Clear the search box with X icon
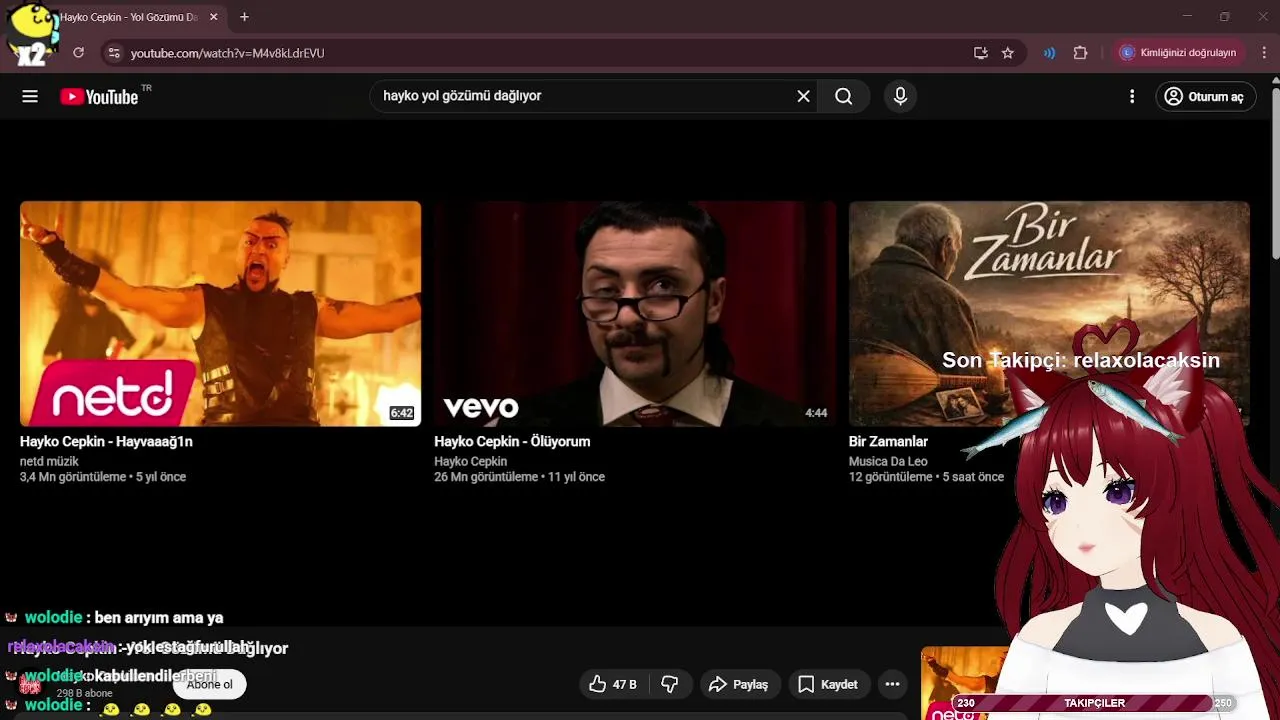Image resolution: width=1280 pixels, height=720 pixels. tap(803, 96)
